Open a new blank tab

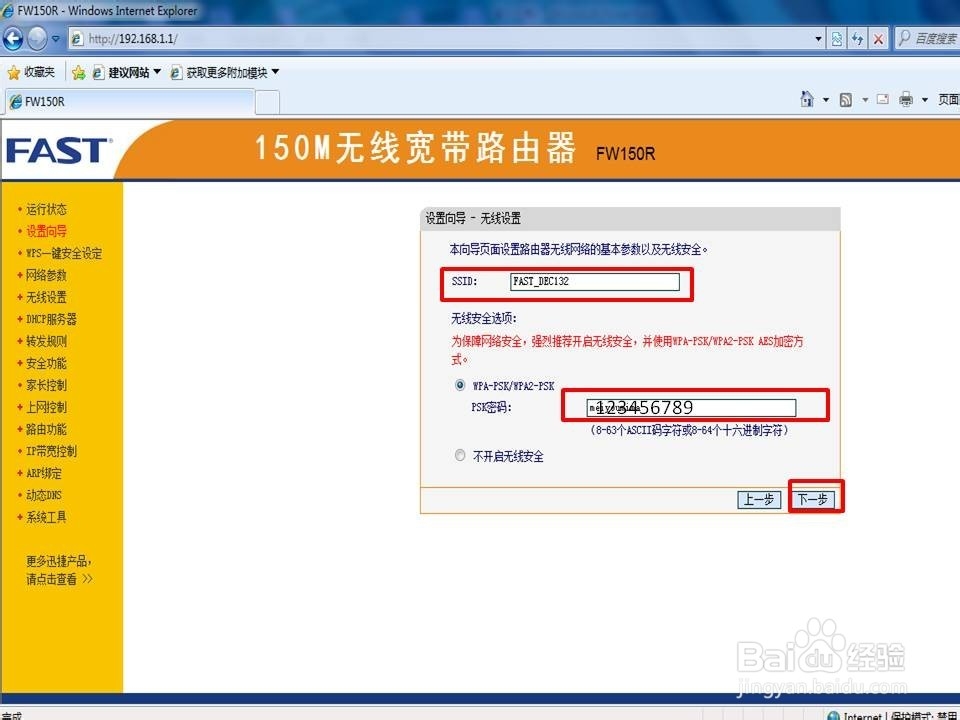(267, 102)
